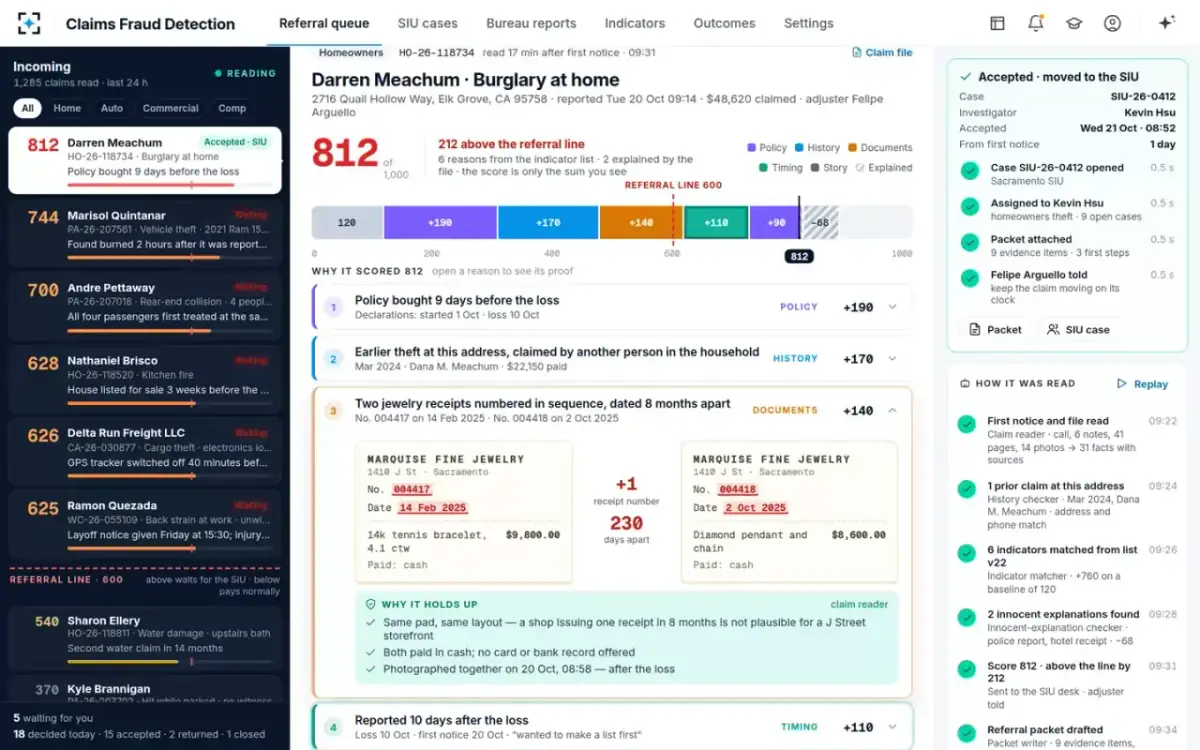The image size is (1200, 750).
Task: Click the green +110 score bar segment
Action: coord(716,222)
